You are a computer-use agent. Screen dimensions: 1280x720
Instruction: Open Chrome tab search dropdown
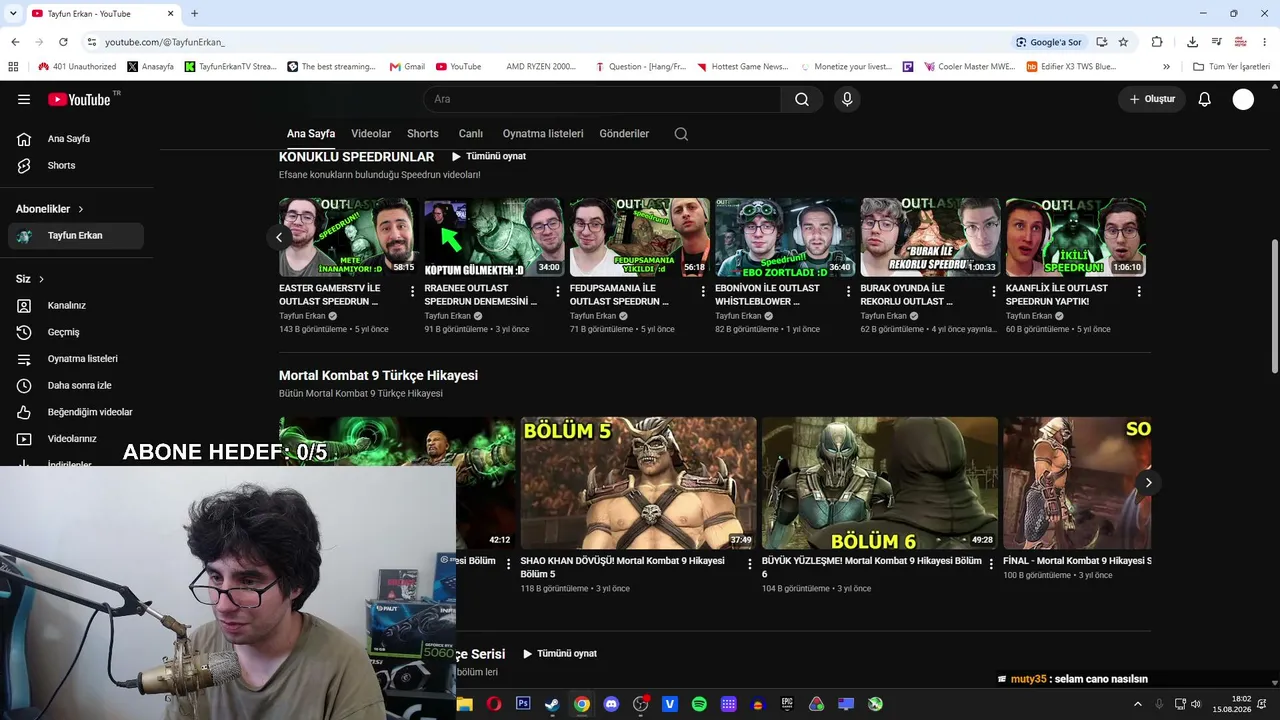tap(12, 13)
